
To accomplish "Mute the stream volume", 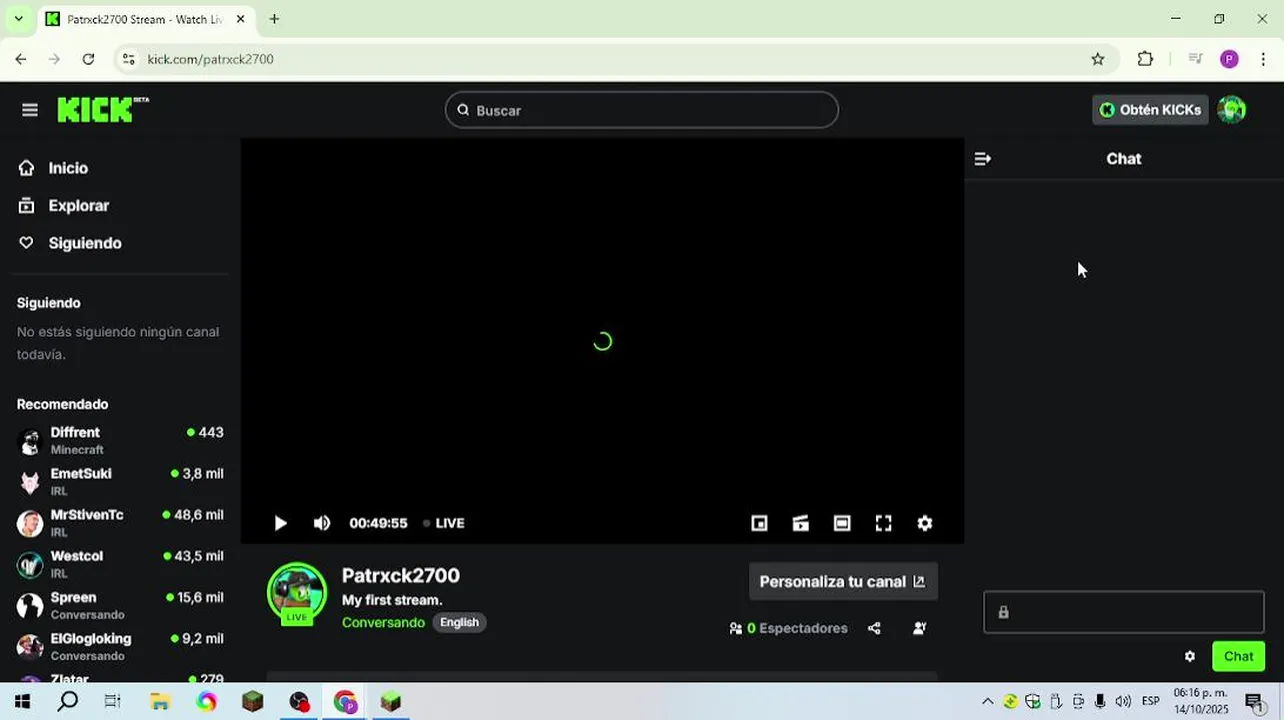I will coord(322,523).
